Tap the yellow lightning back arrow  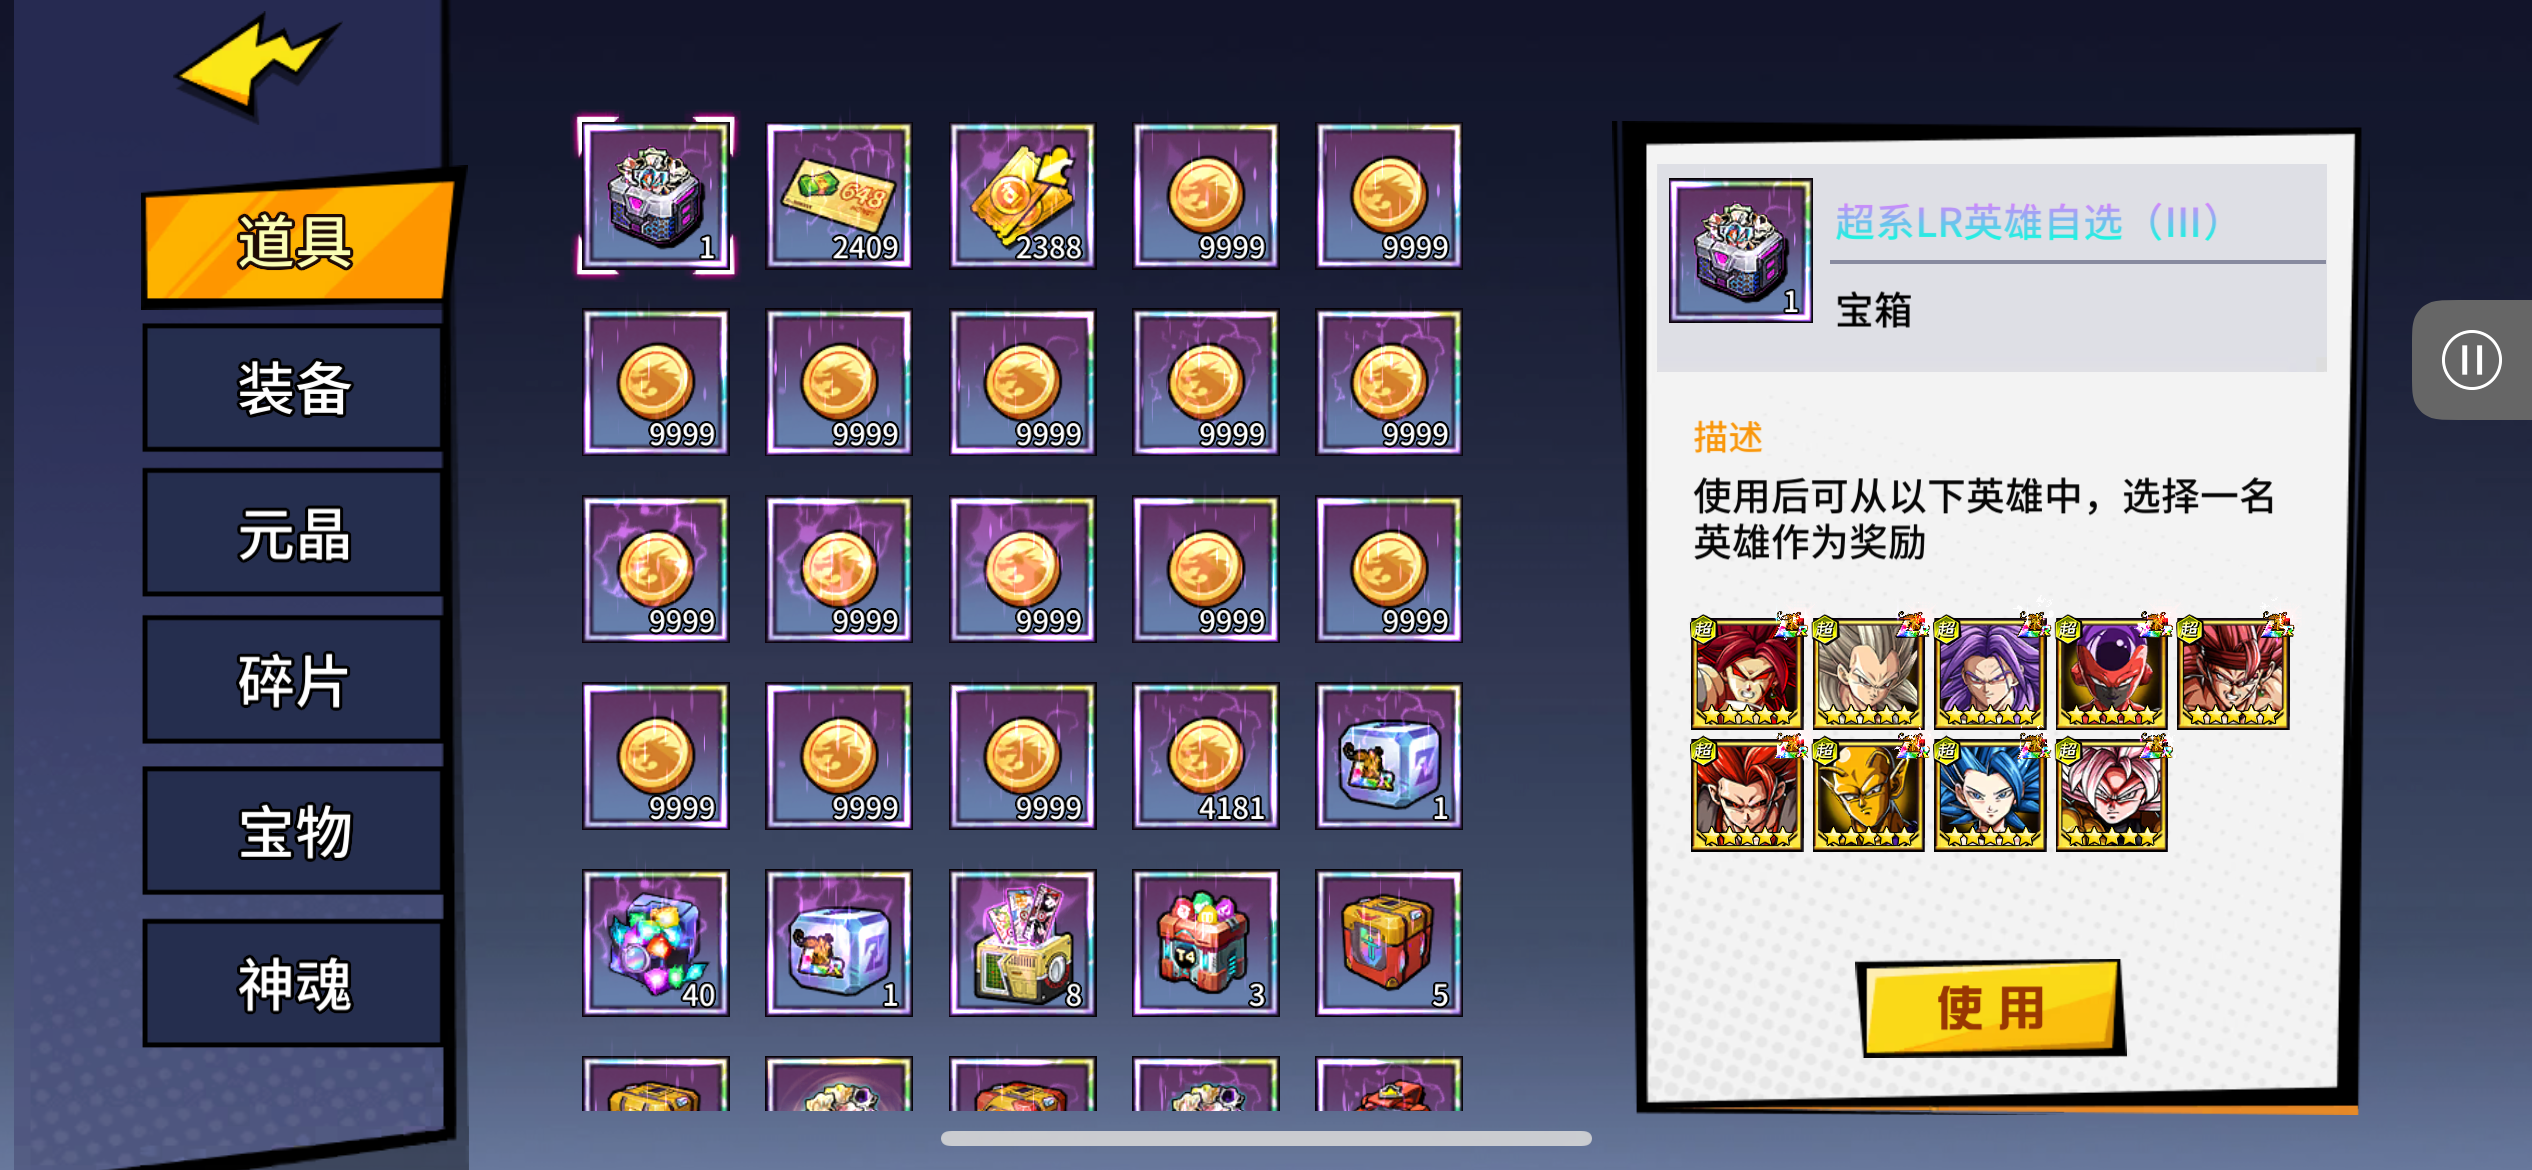[257, 63]
